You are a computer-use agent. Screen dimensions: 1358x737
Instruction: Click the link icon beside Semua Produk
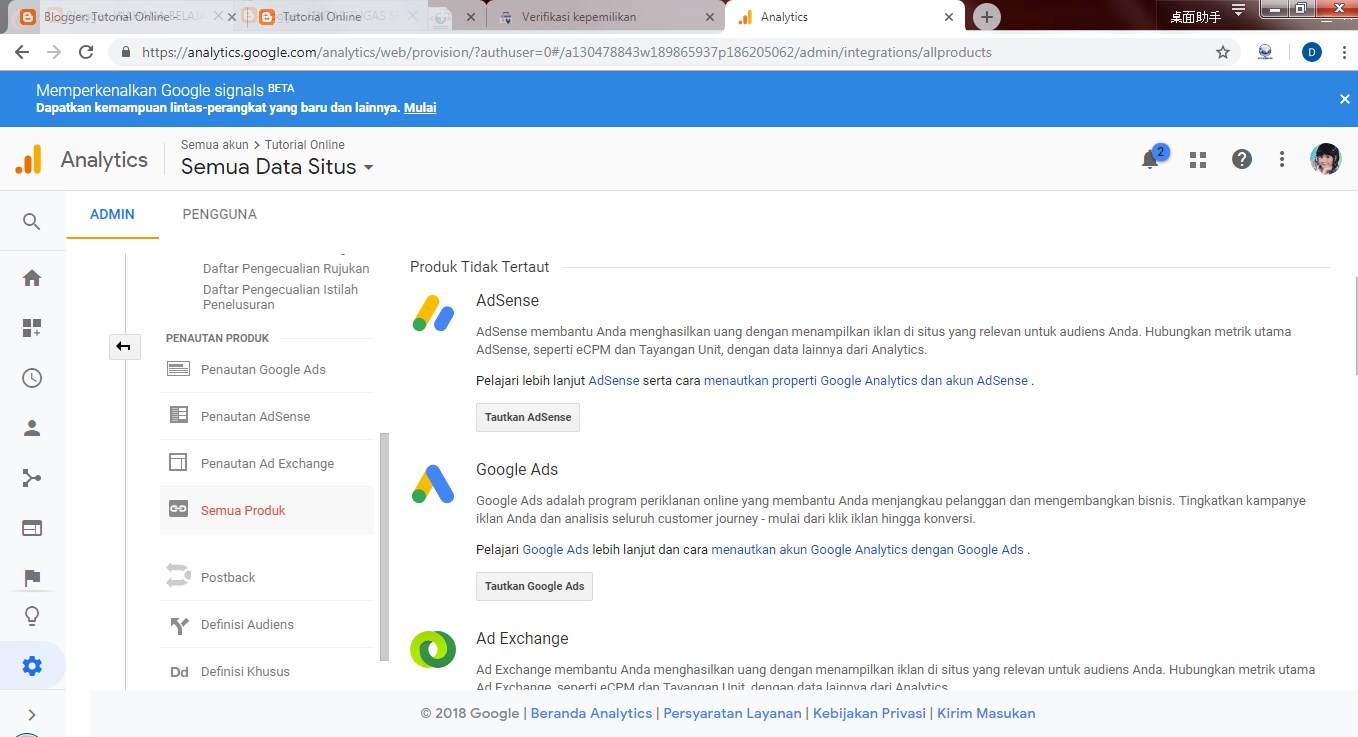[179, 509]
